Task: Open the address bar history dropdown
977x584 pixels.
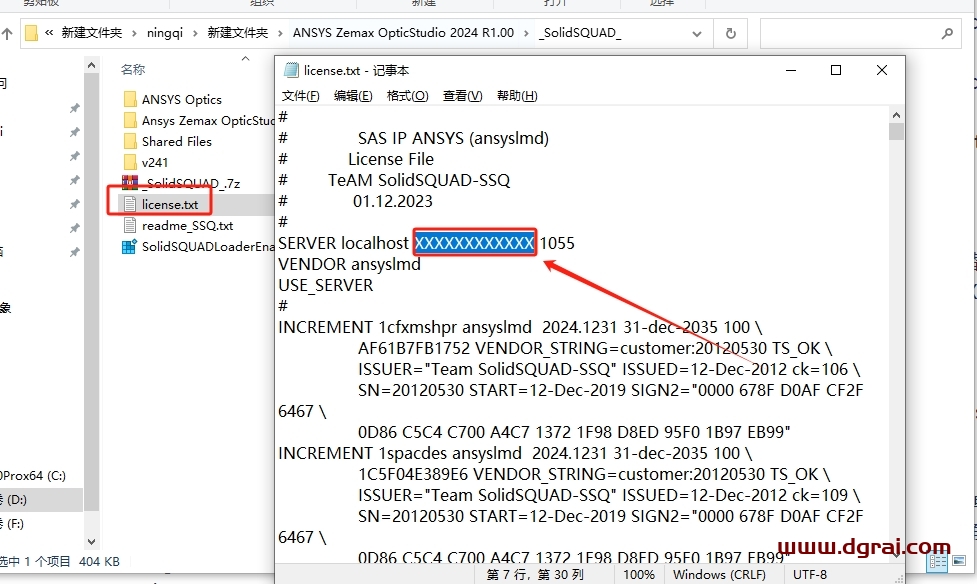Action: 697,34
